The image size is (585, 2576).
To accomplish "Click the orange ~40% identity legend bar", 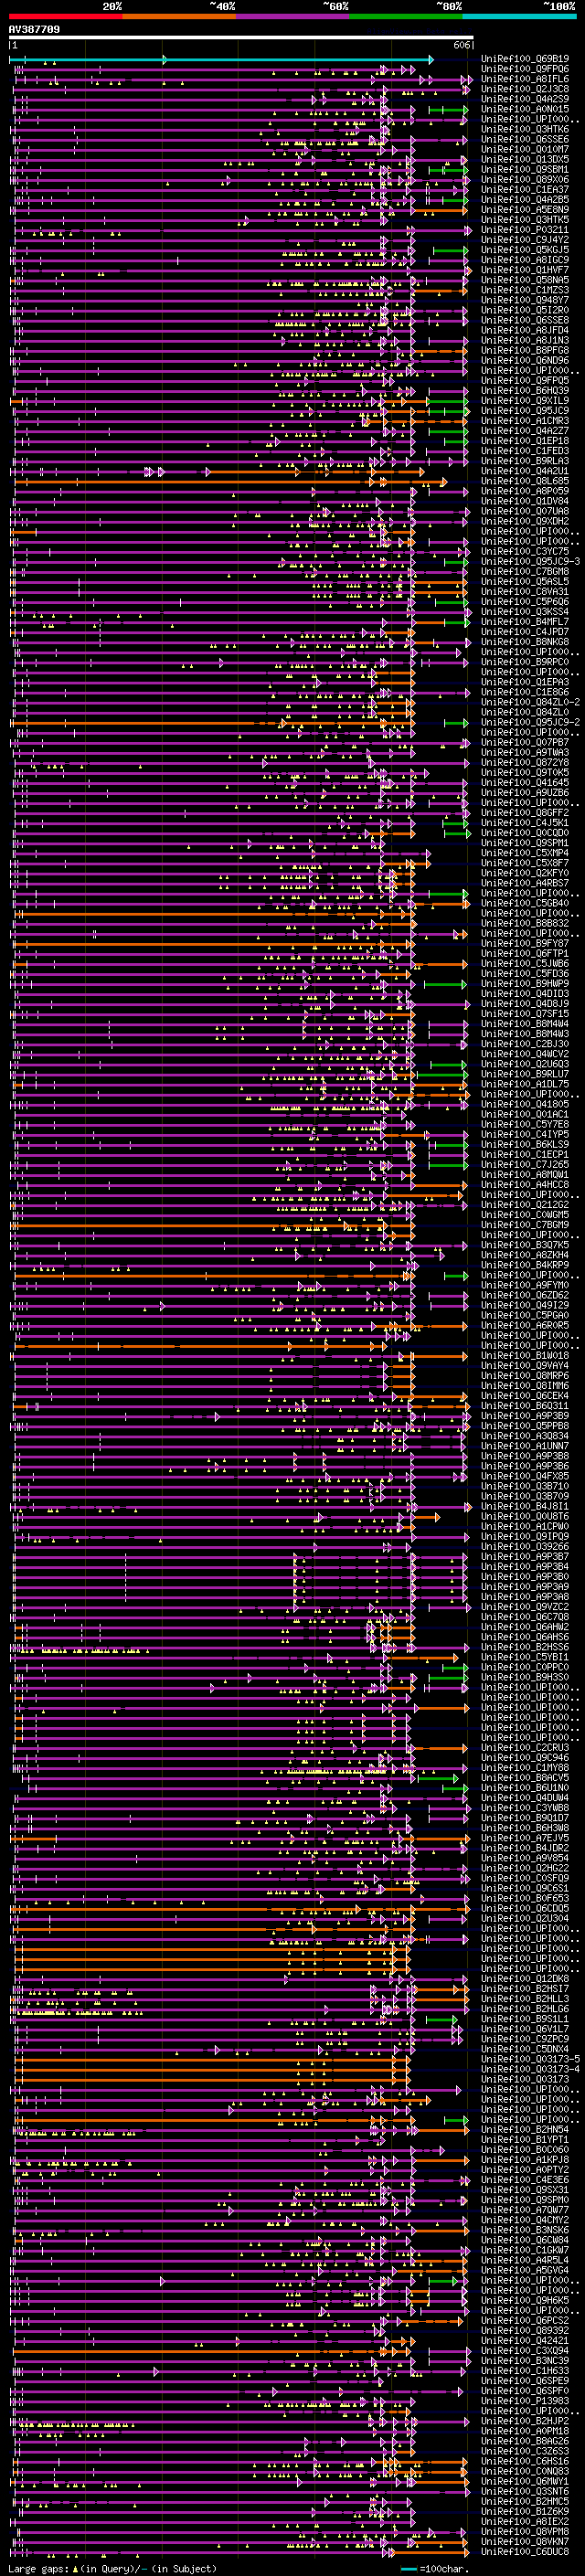I will (x=179, y=16).
